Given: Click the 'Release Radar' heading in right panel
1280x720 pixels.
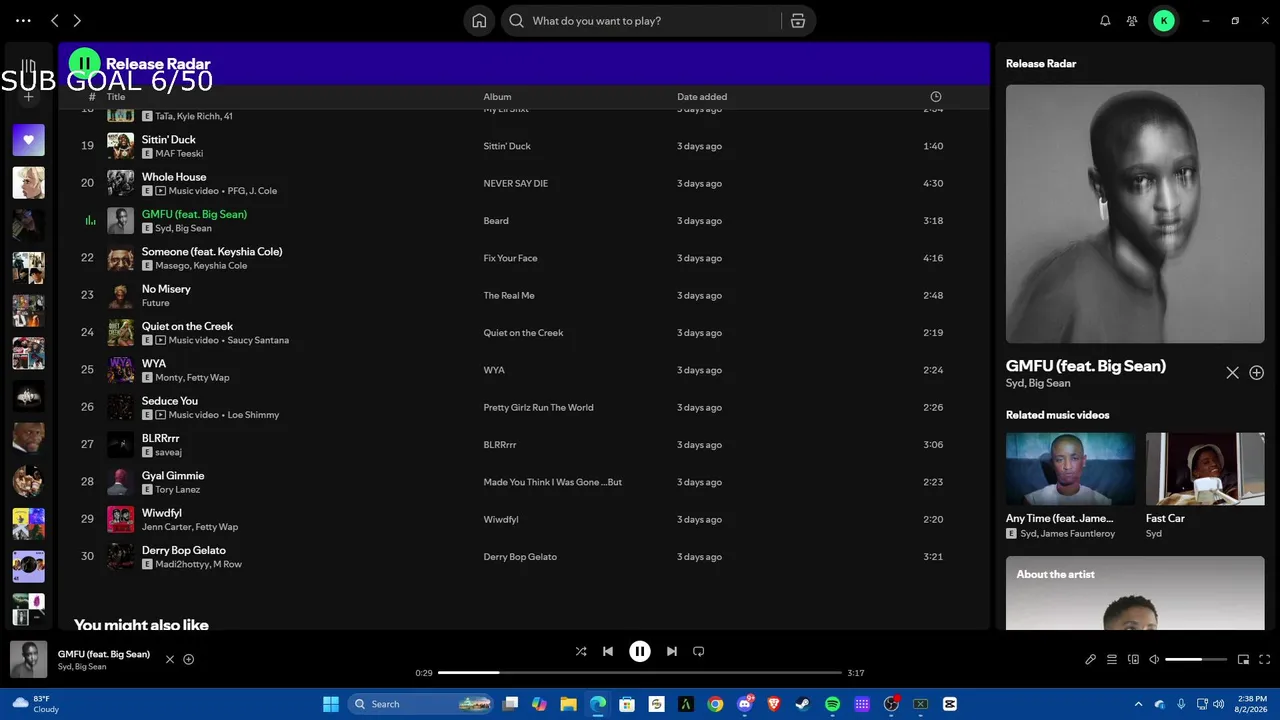Looking at the screenshot, I should pyautogui.click(x=1041, y=64).
